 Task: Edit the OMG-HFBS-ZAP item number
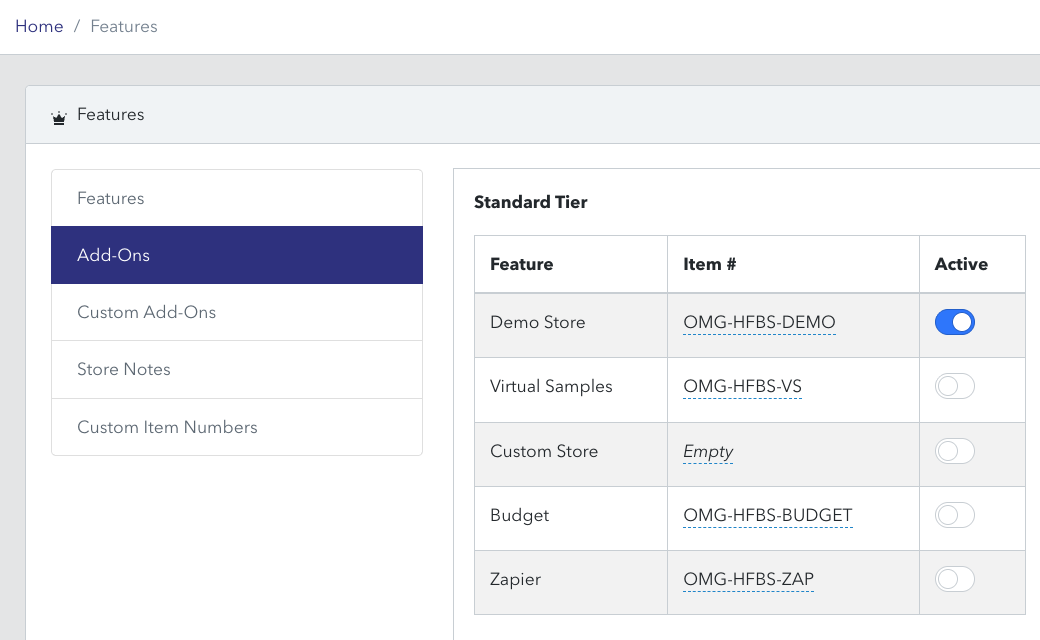(748, 580)
